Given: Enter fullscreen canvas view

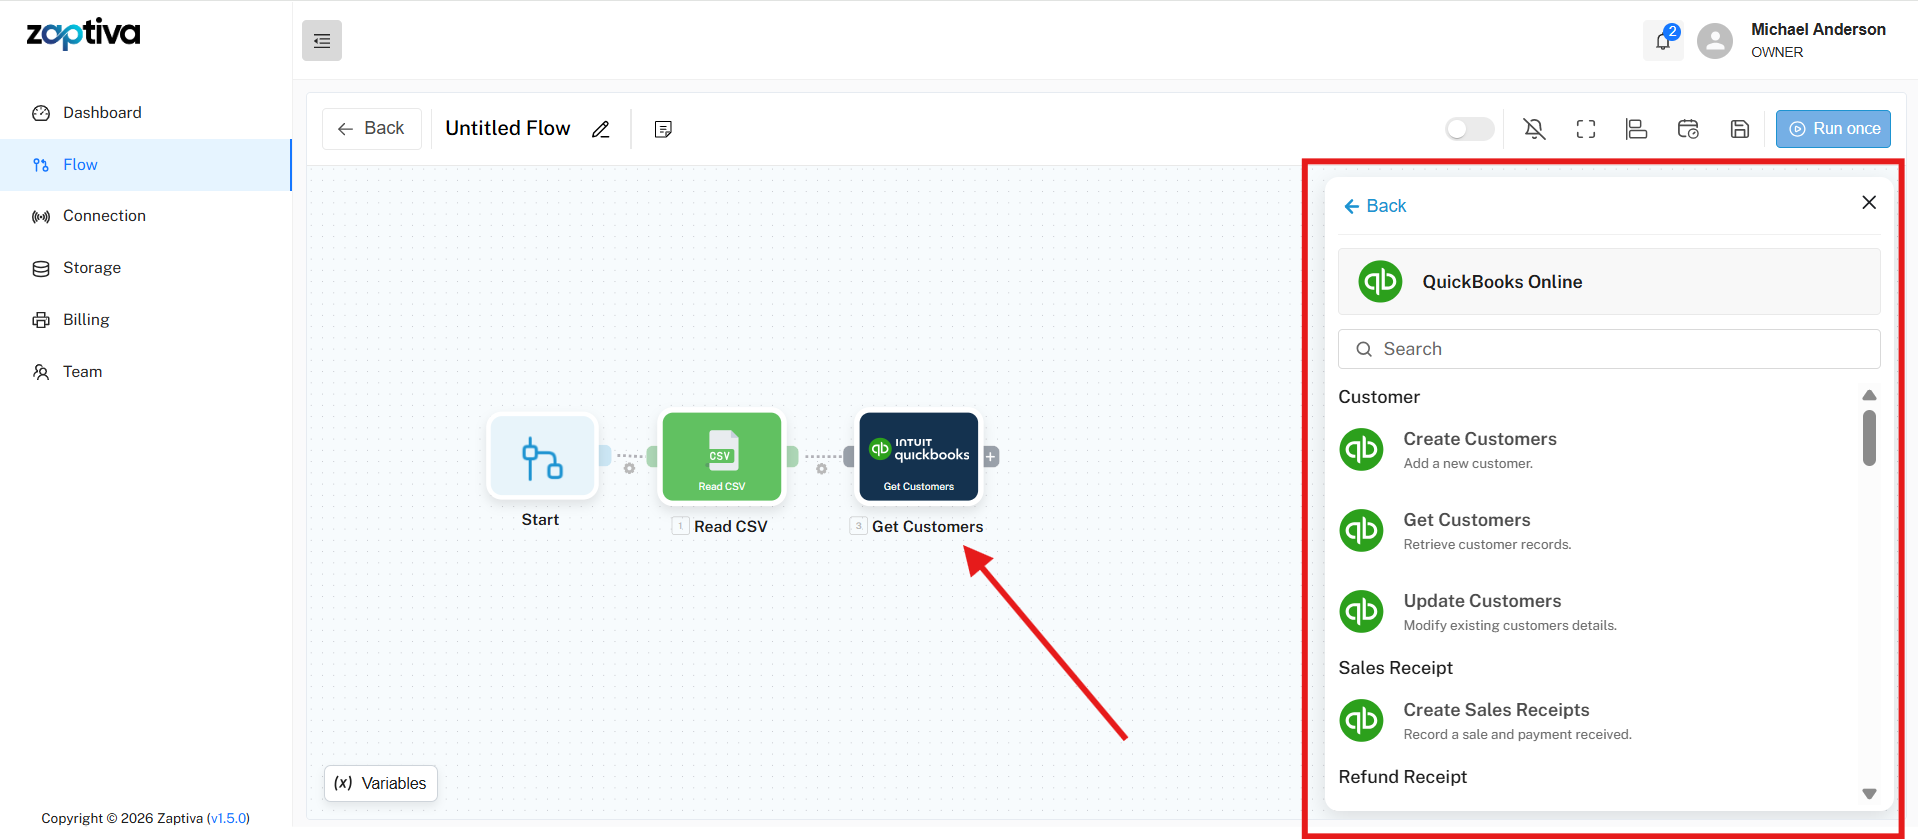Looking at the screenshot, I should (1586, 129).
